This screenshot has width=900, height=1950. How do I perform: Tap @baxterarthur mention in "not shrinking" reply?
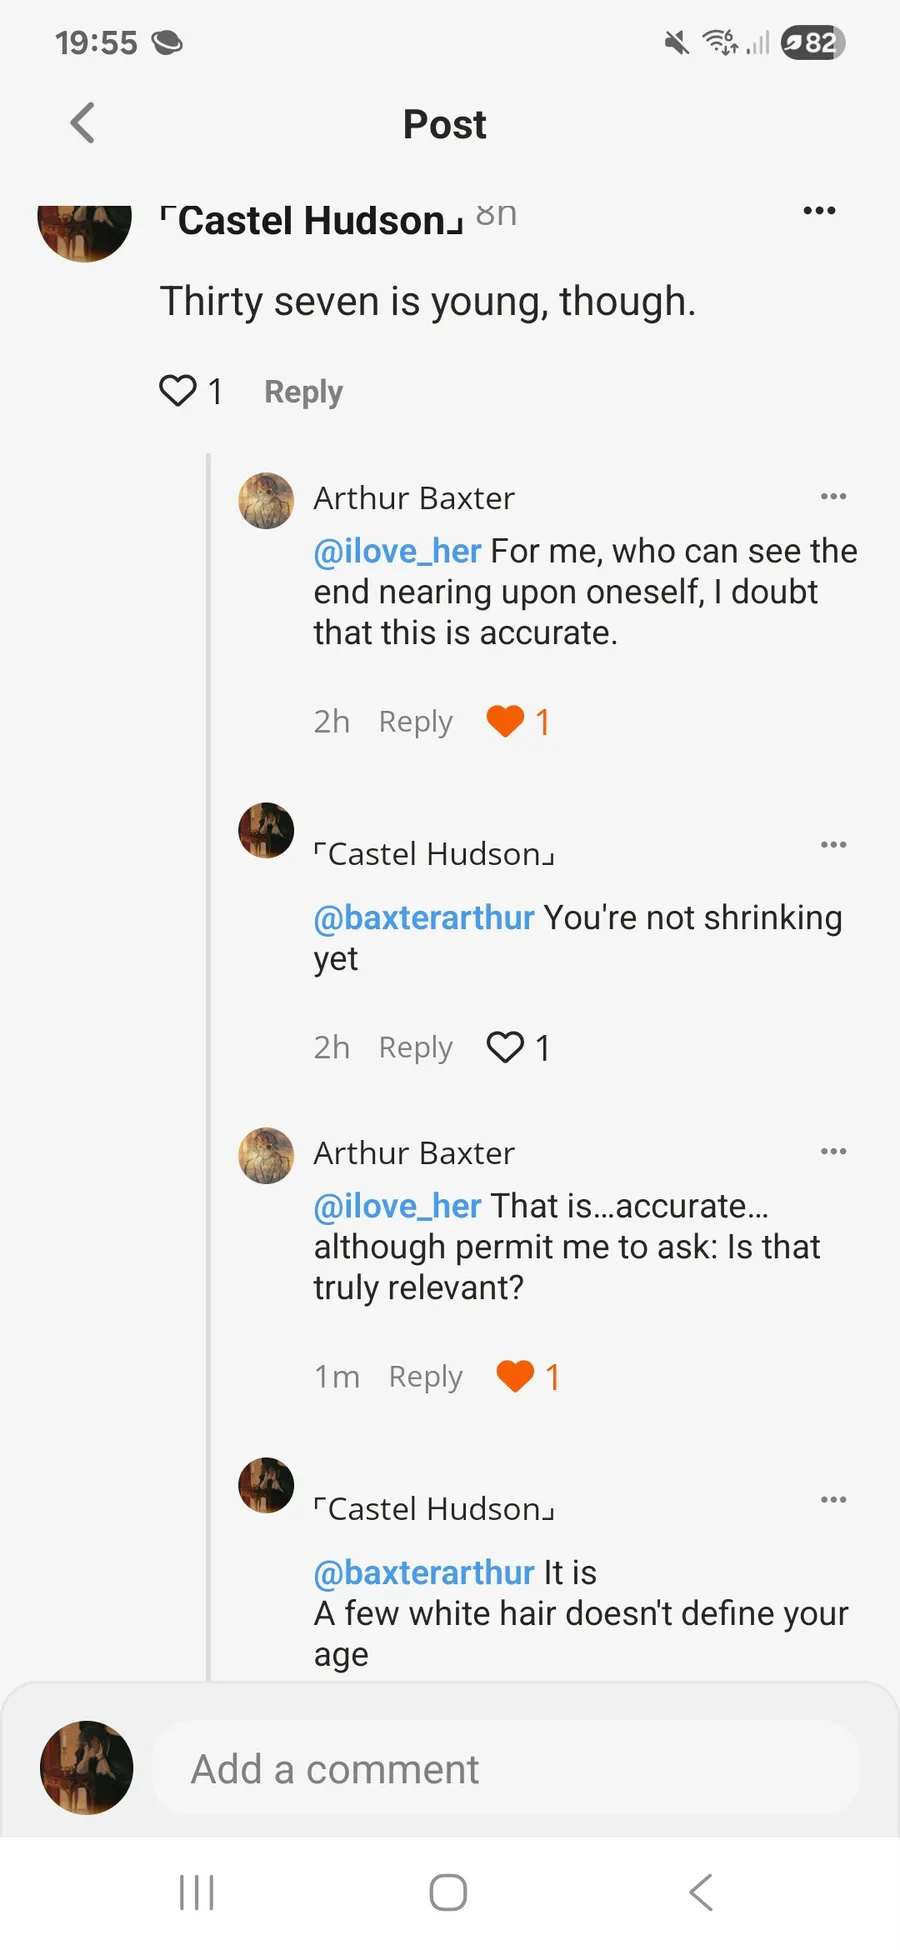424,918
